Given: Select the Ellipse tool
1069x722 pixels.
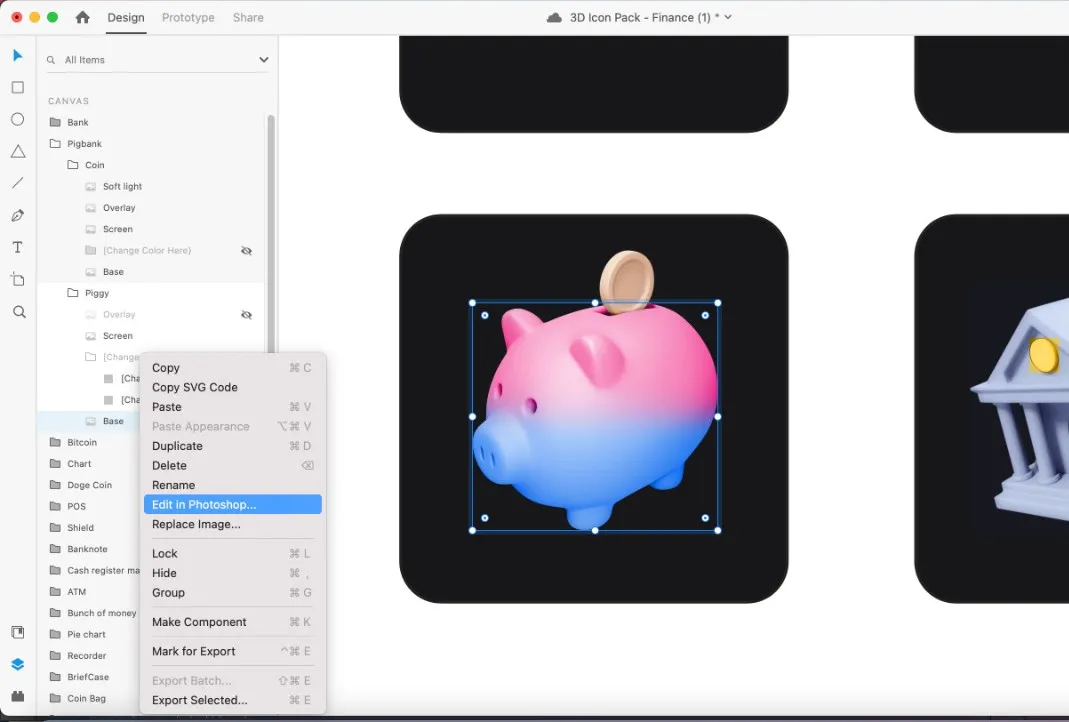Looking at the screenshot, I should (x=18, y=119).
